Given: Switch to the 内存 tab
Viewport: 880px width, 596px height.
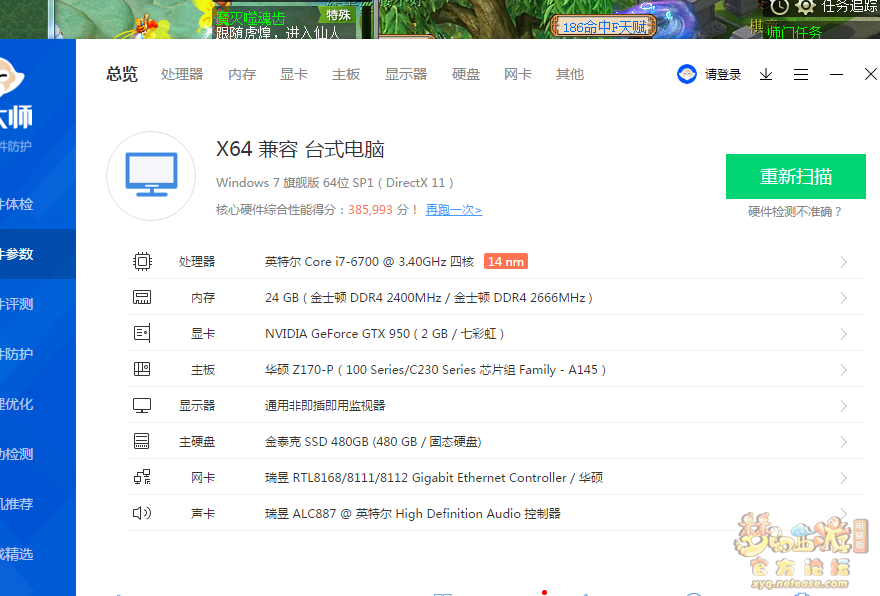Looking at the screenshot, I should pyautogui.click(x=242, y=74).
